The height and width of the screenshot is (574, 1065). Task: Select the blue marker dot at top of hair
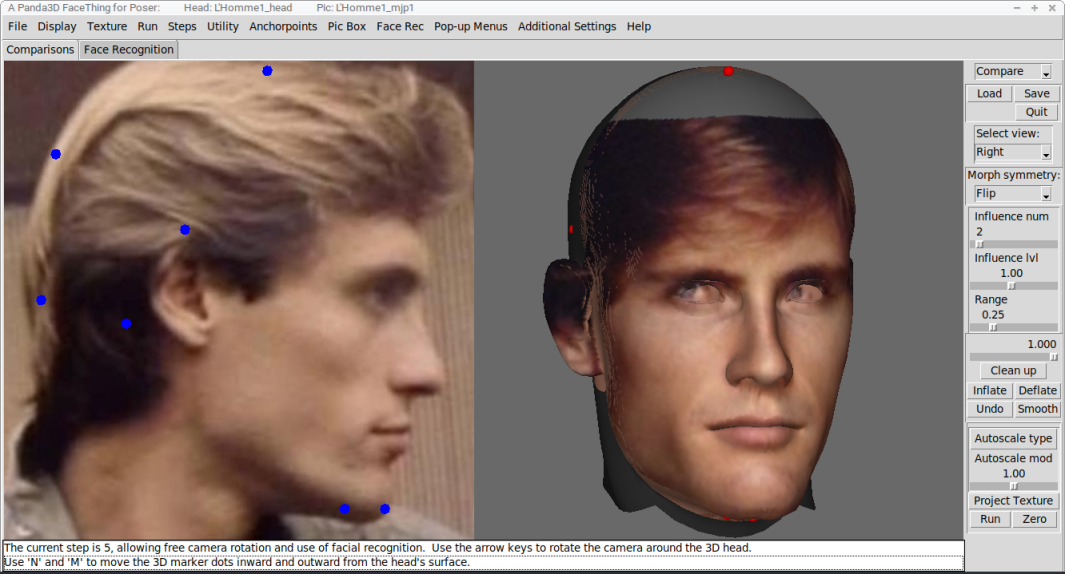tap(267, 71)
